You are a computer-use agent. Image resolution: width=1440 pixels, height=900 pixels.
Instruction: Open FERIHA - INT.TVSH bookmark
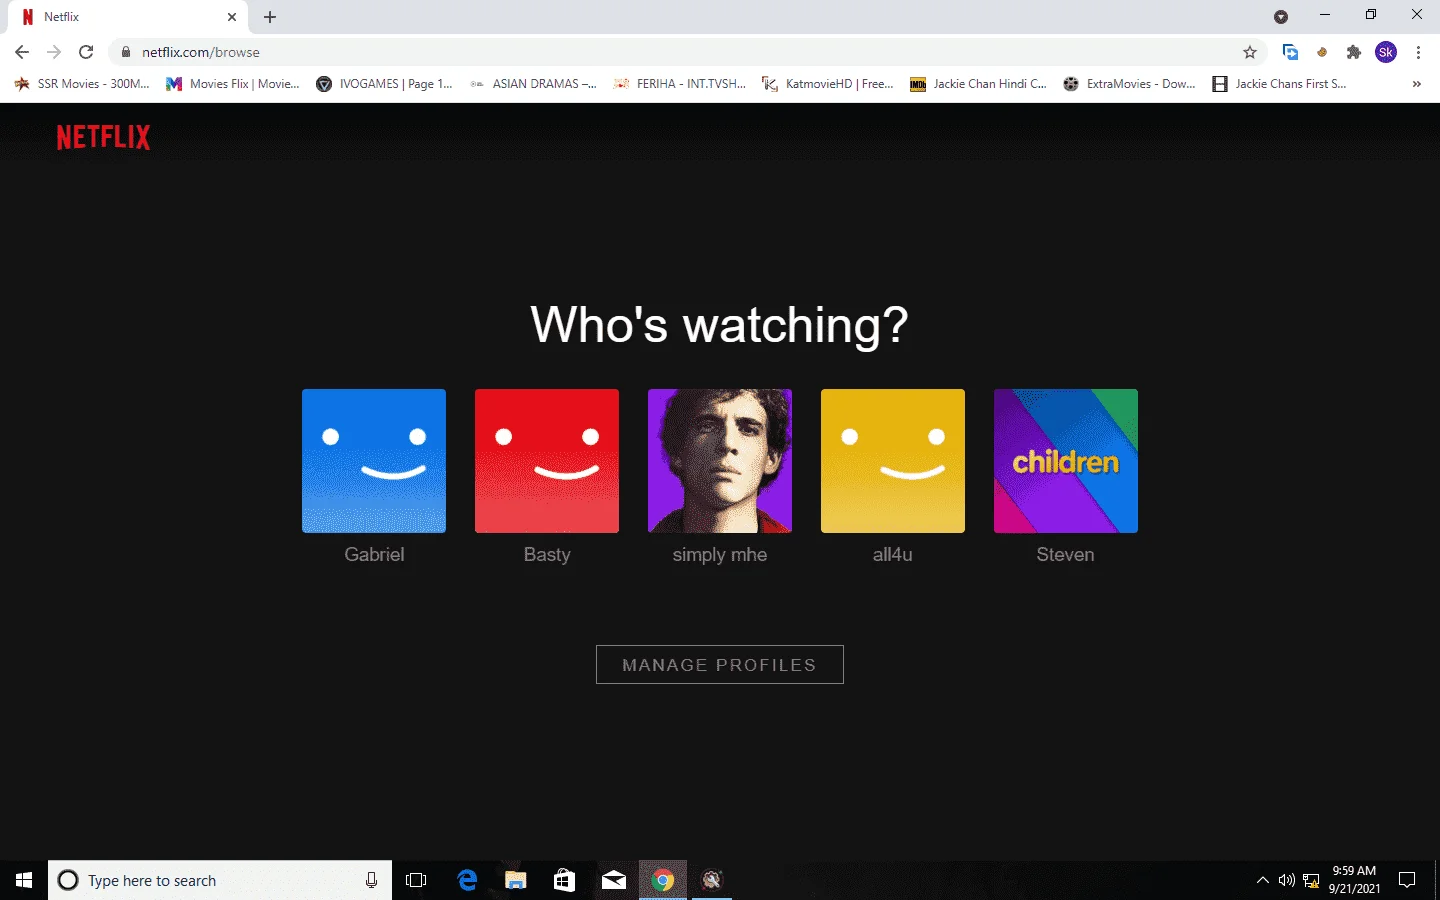(x=680, y=84)
